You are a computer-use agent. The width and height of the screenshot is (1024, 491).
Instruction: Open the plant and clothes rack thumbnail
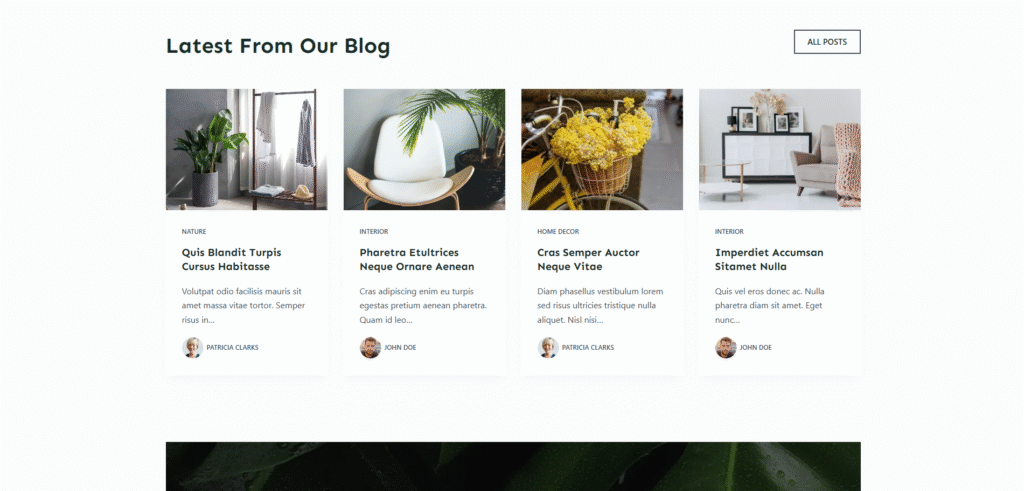tap(246, 150)
